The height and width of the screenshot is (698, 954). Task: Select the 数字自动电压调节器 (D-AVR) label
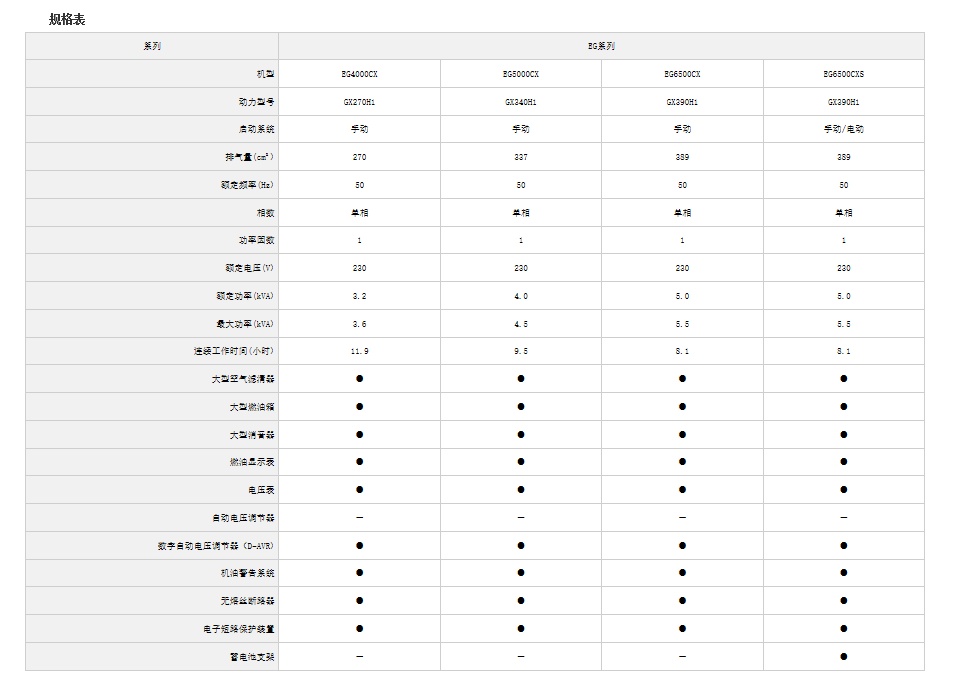coord(216,546)
